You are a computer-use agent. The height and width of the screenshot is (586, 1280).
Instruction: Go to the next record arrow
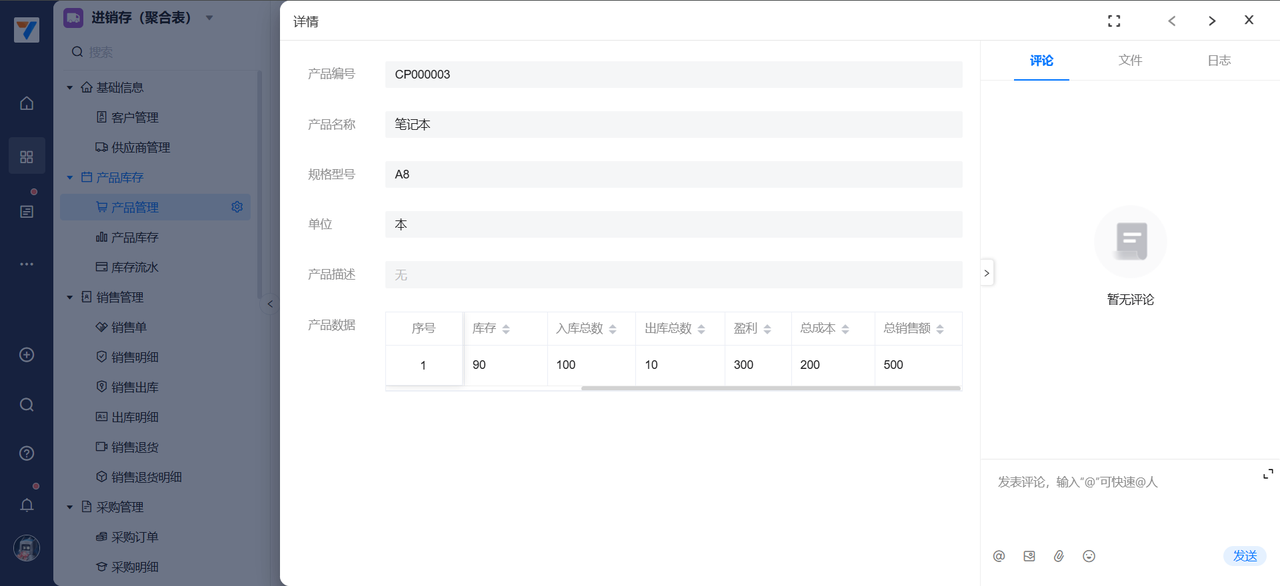[x=1212, y=21]
